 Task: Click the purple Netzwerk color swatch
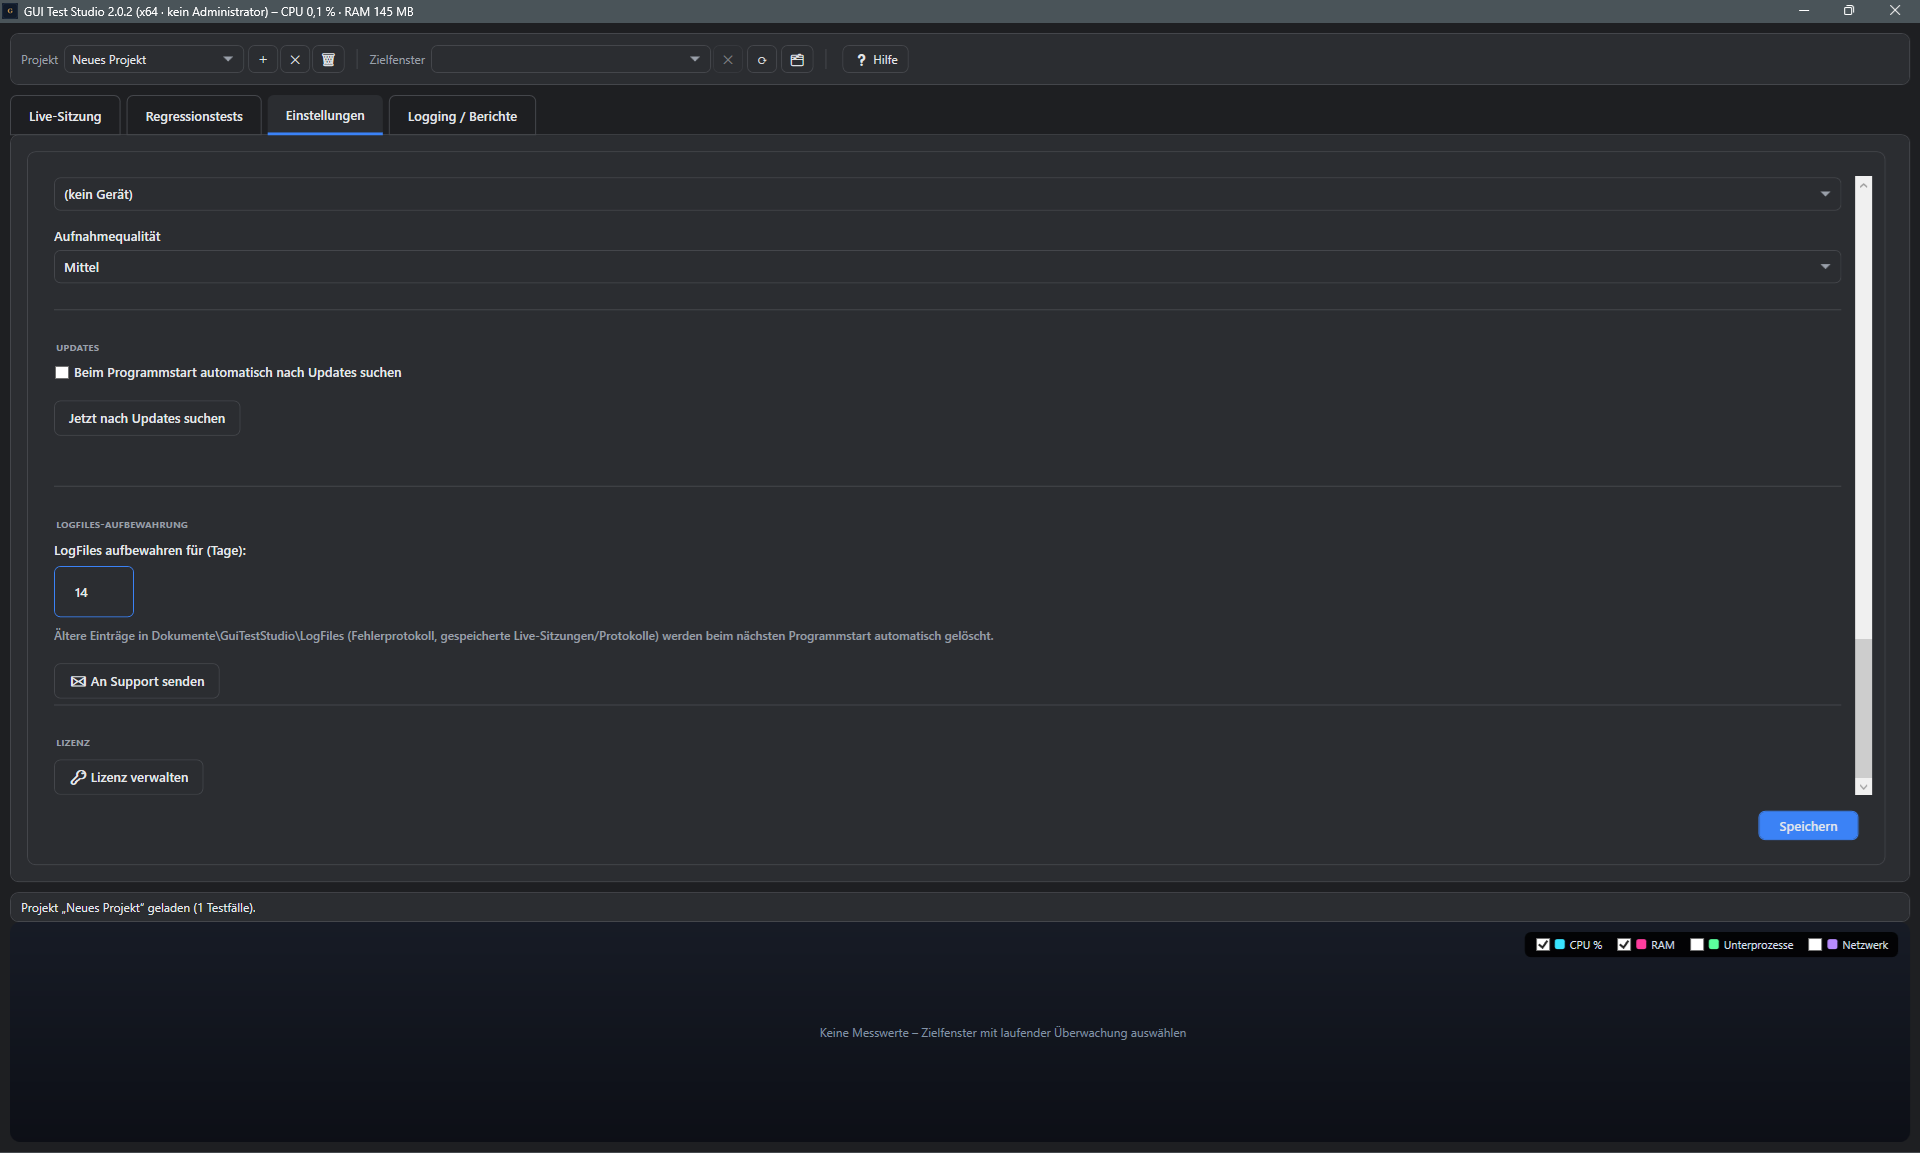pos(1832,945)
